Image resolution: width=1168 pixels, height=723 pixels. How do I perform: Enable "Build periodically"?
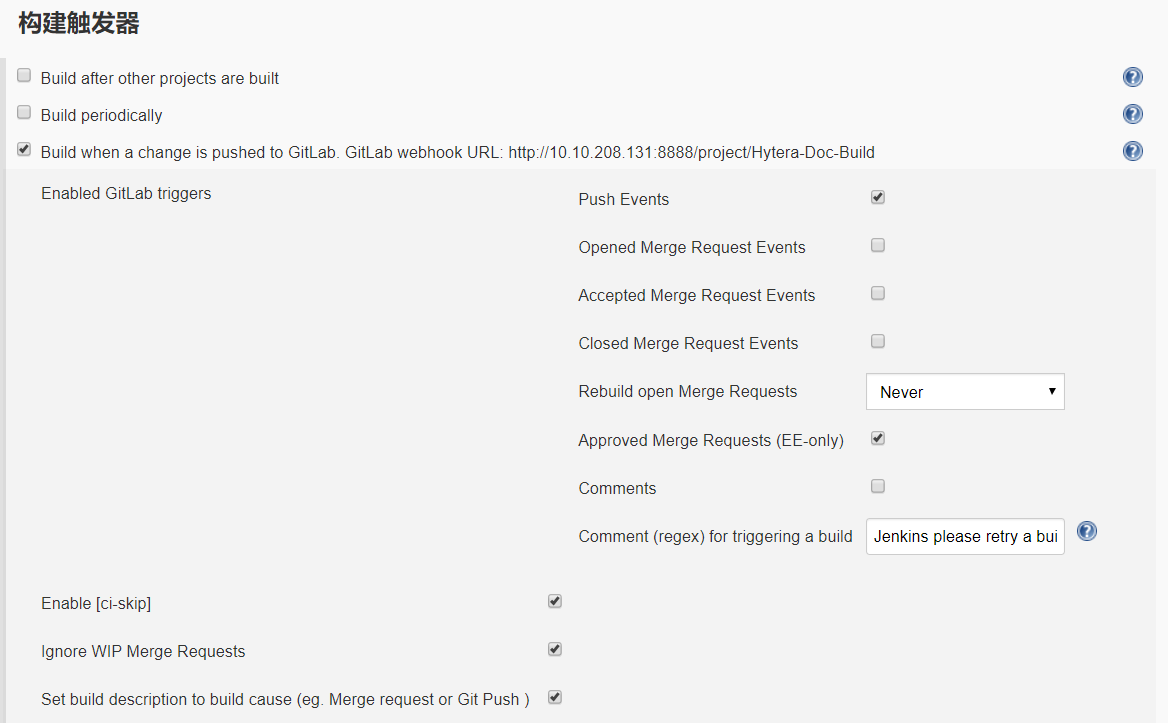click(x=23, y=112)
